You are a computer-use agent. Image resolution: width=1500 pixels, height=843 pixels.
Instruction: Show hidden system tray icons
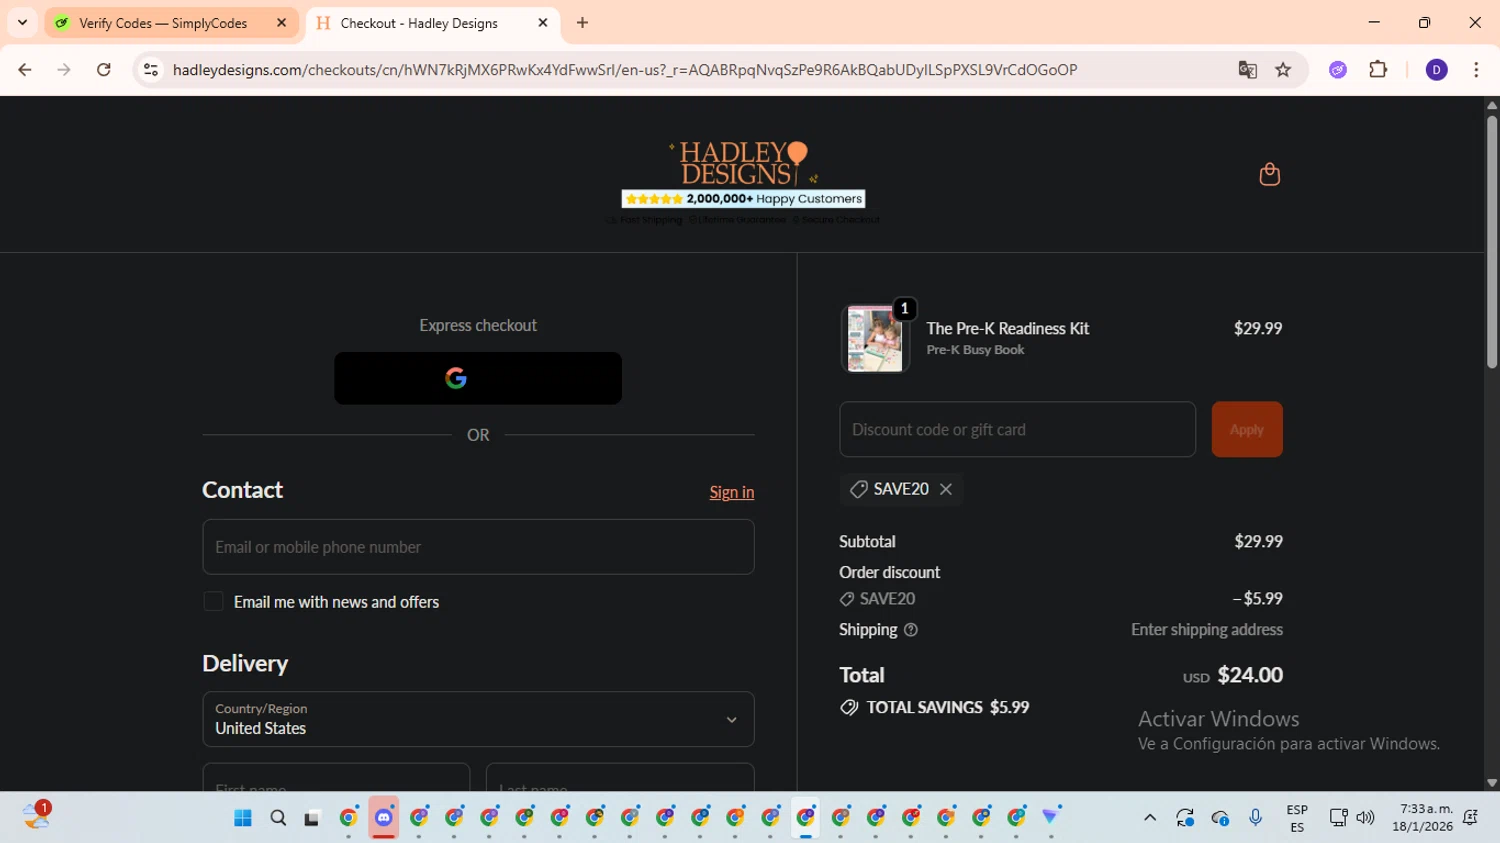[1150, 818]
